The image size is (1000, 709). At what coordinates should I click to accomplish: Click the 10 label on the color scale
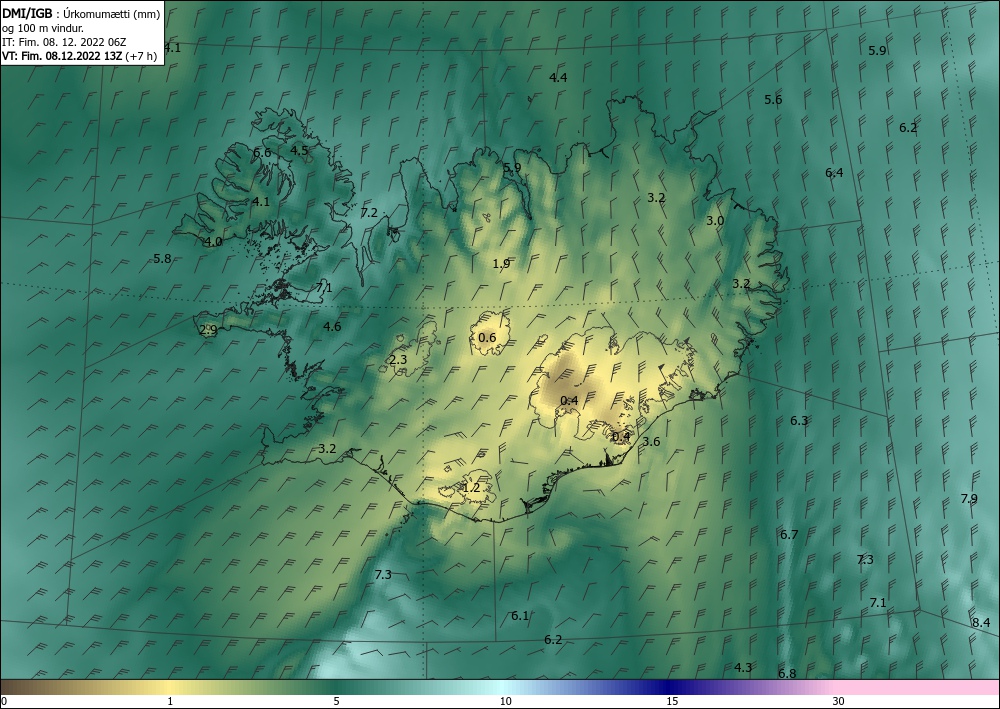tap(505, 702)
